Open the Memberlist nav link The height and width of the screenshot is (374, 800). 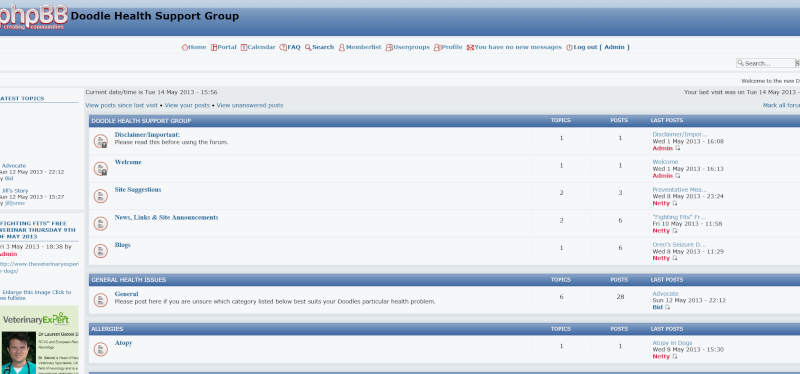[x=363, y=47]
